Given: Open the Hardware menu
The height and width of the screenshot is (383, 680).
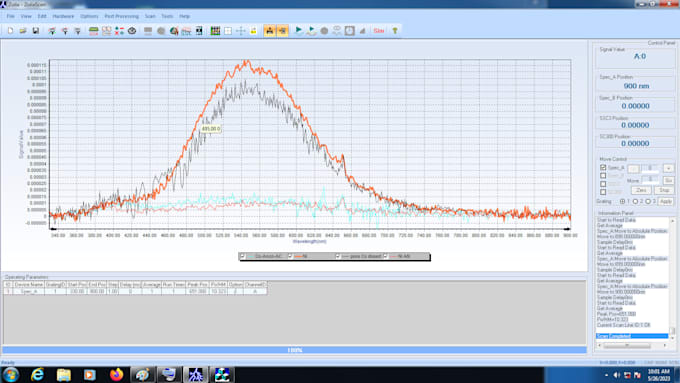Looking at the screenshot, I should pos(63,16).
